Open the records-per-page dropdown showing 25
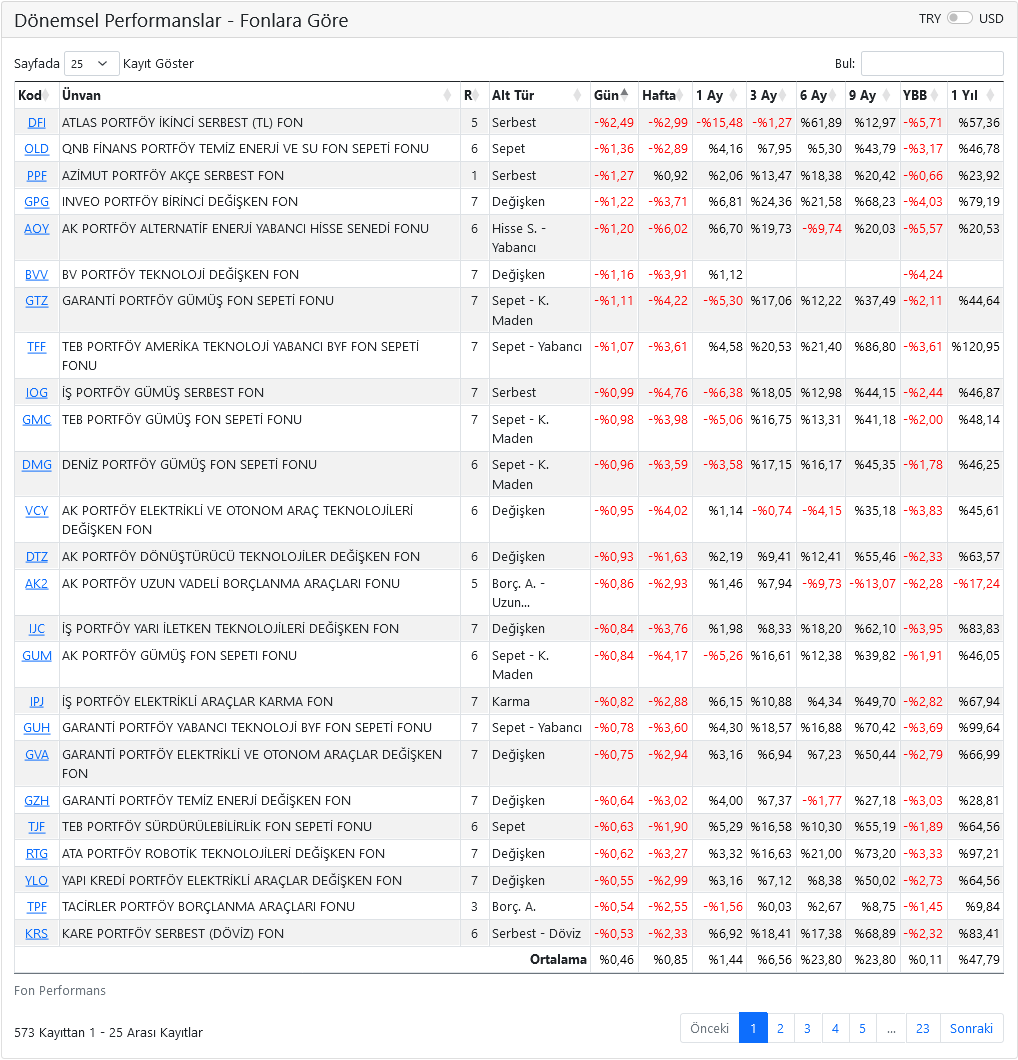This screenshot has width=1018, height=1060. (91, 64)
